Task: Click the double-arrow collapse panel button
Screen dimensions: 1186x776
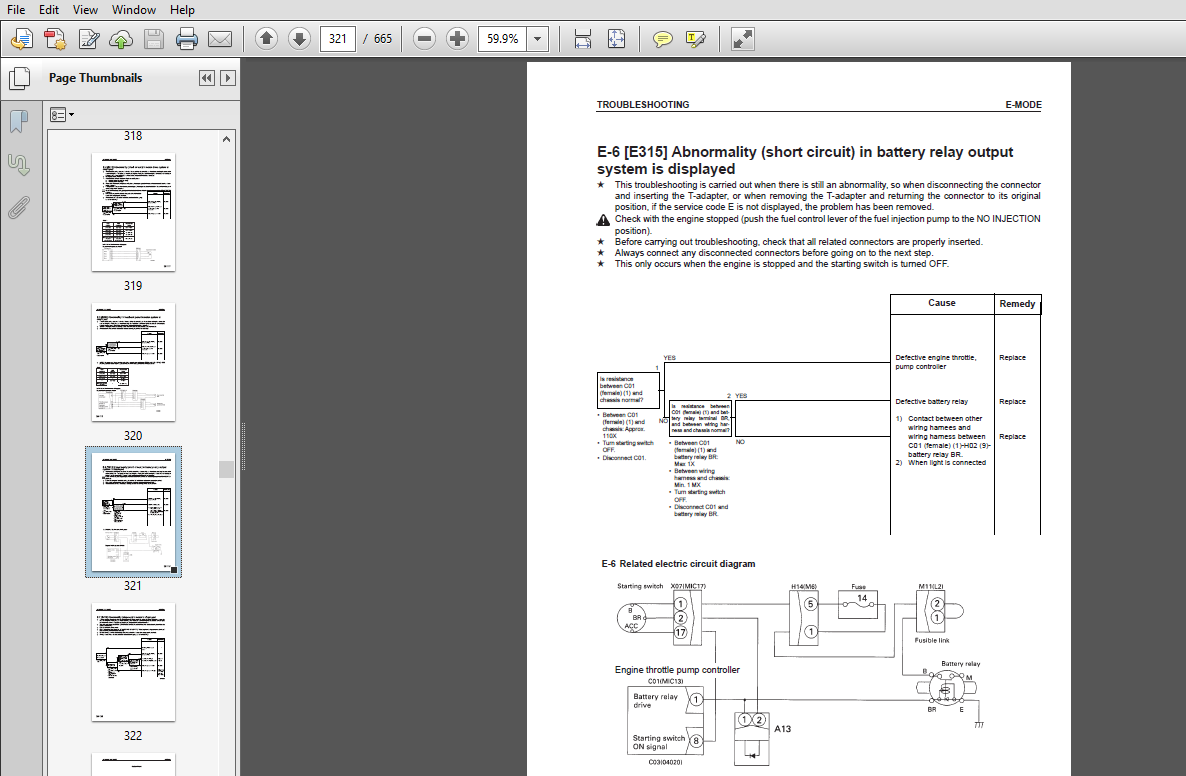Action: (206, 78)
